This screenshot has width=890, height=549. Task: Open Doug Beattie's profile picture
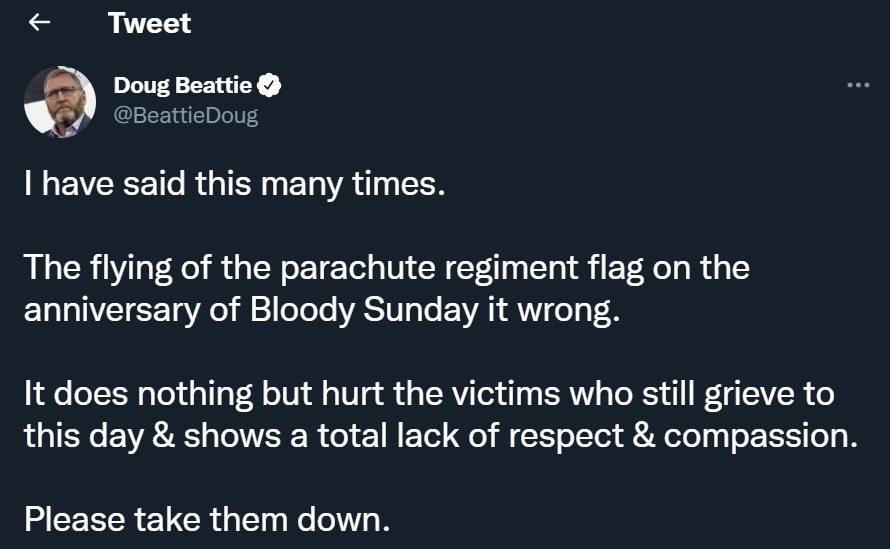[60, 102]
